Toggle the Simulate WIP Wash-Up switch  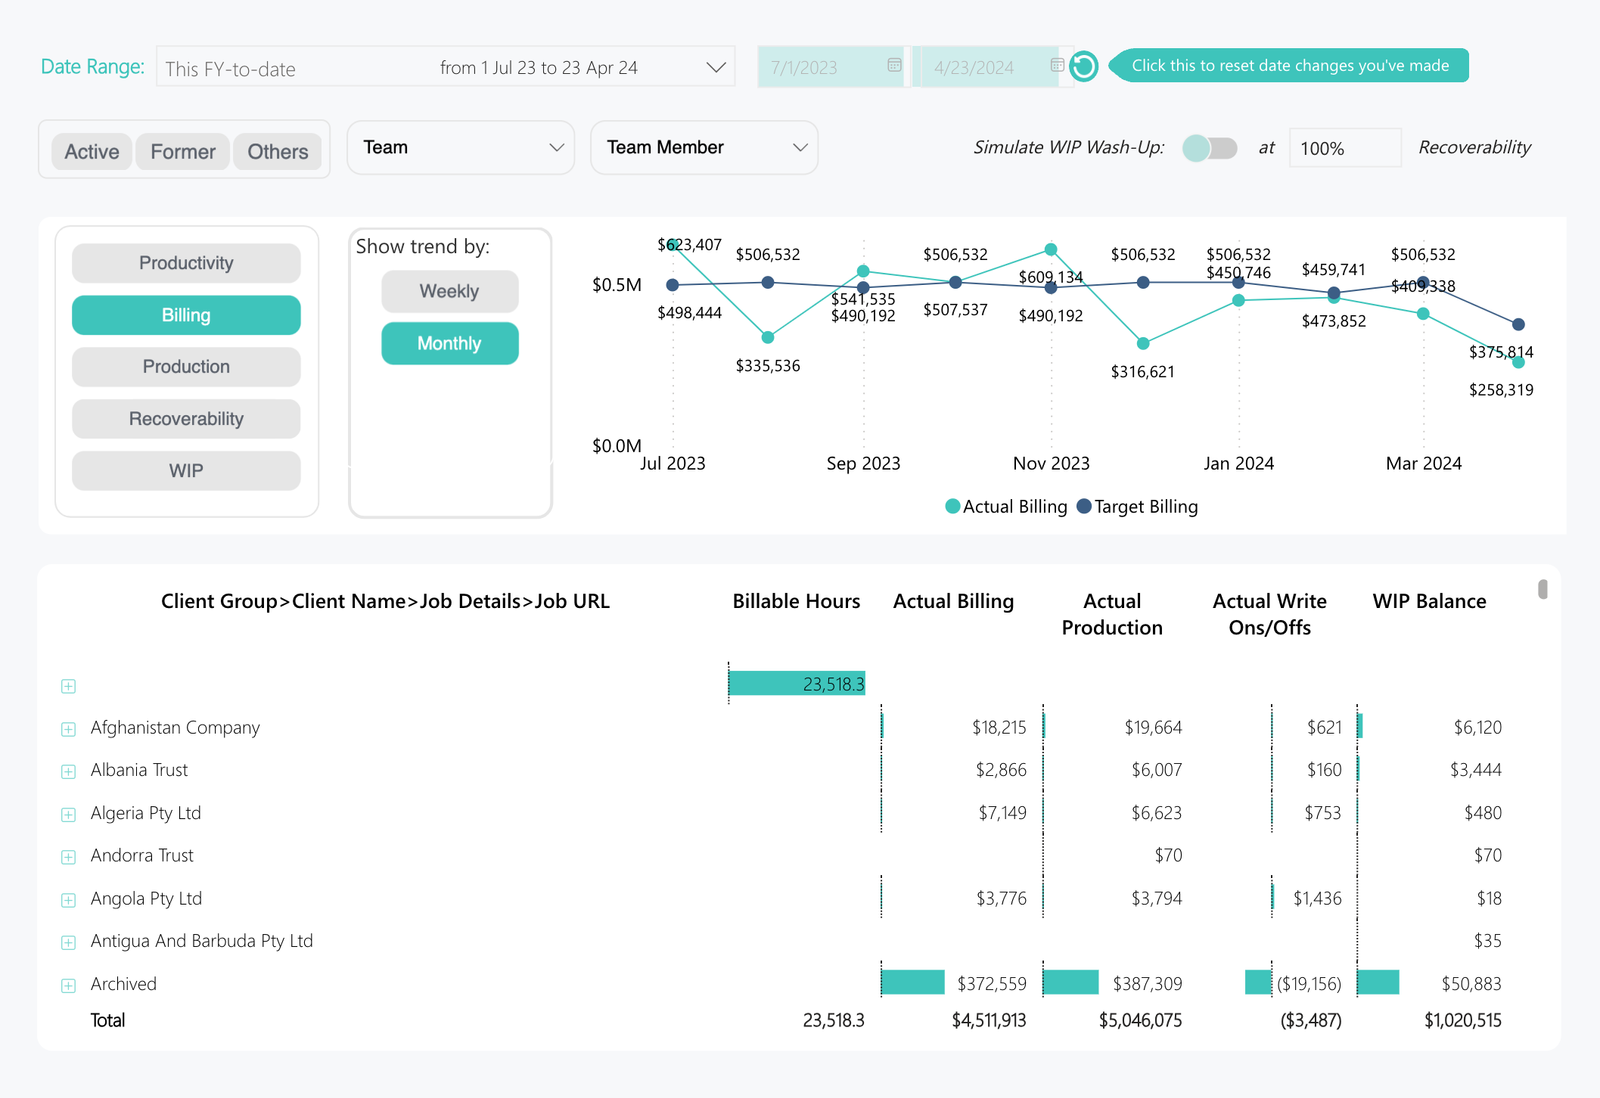pyautogui.click(x=1209, y=148)
